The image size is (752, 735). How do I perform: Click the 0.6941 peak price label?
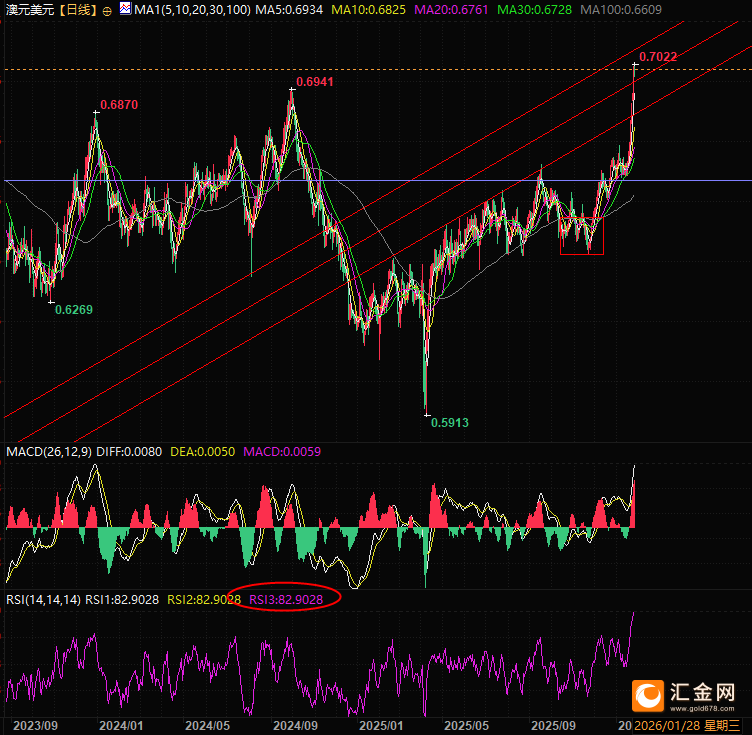[315, 81]
